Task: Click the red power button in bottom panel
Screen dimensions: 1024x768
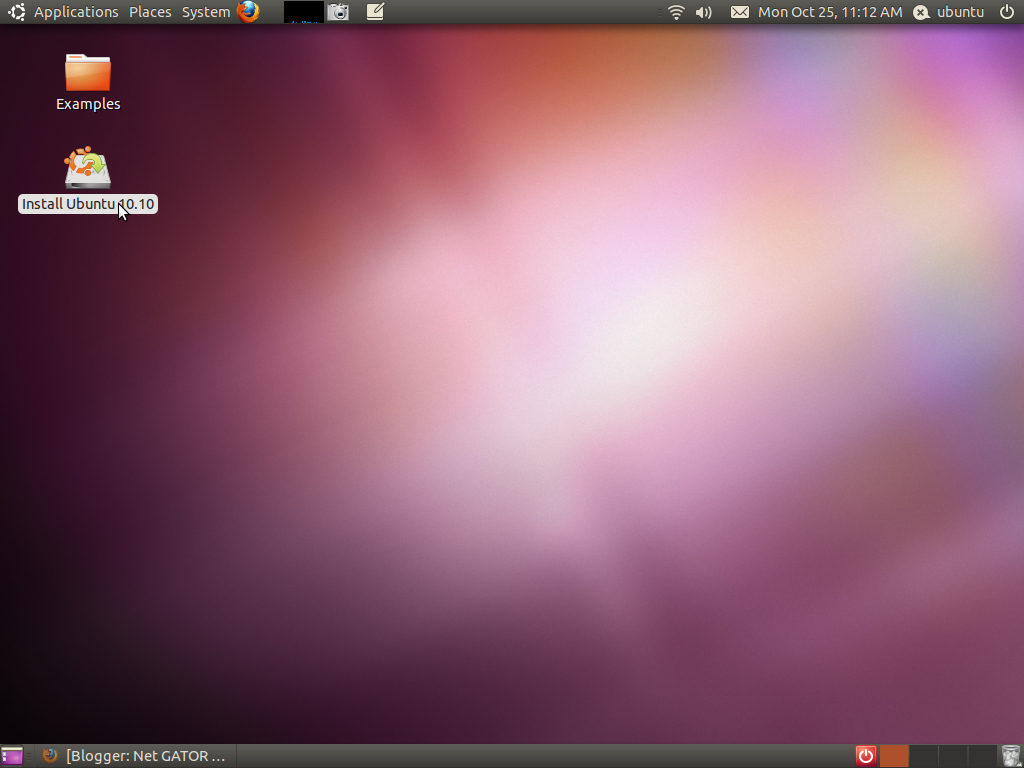Action: coord(866,756)
